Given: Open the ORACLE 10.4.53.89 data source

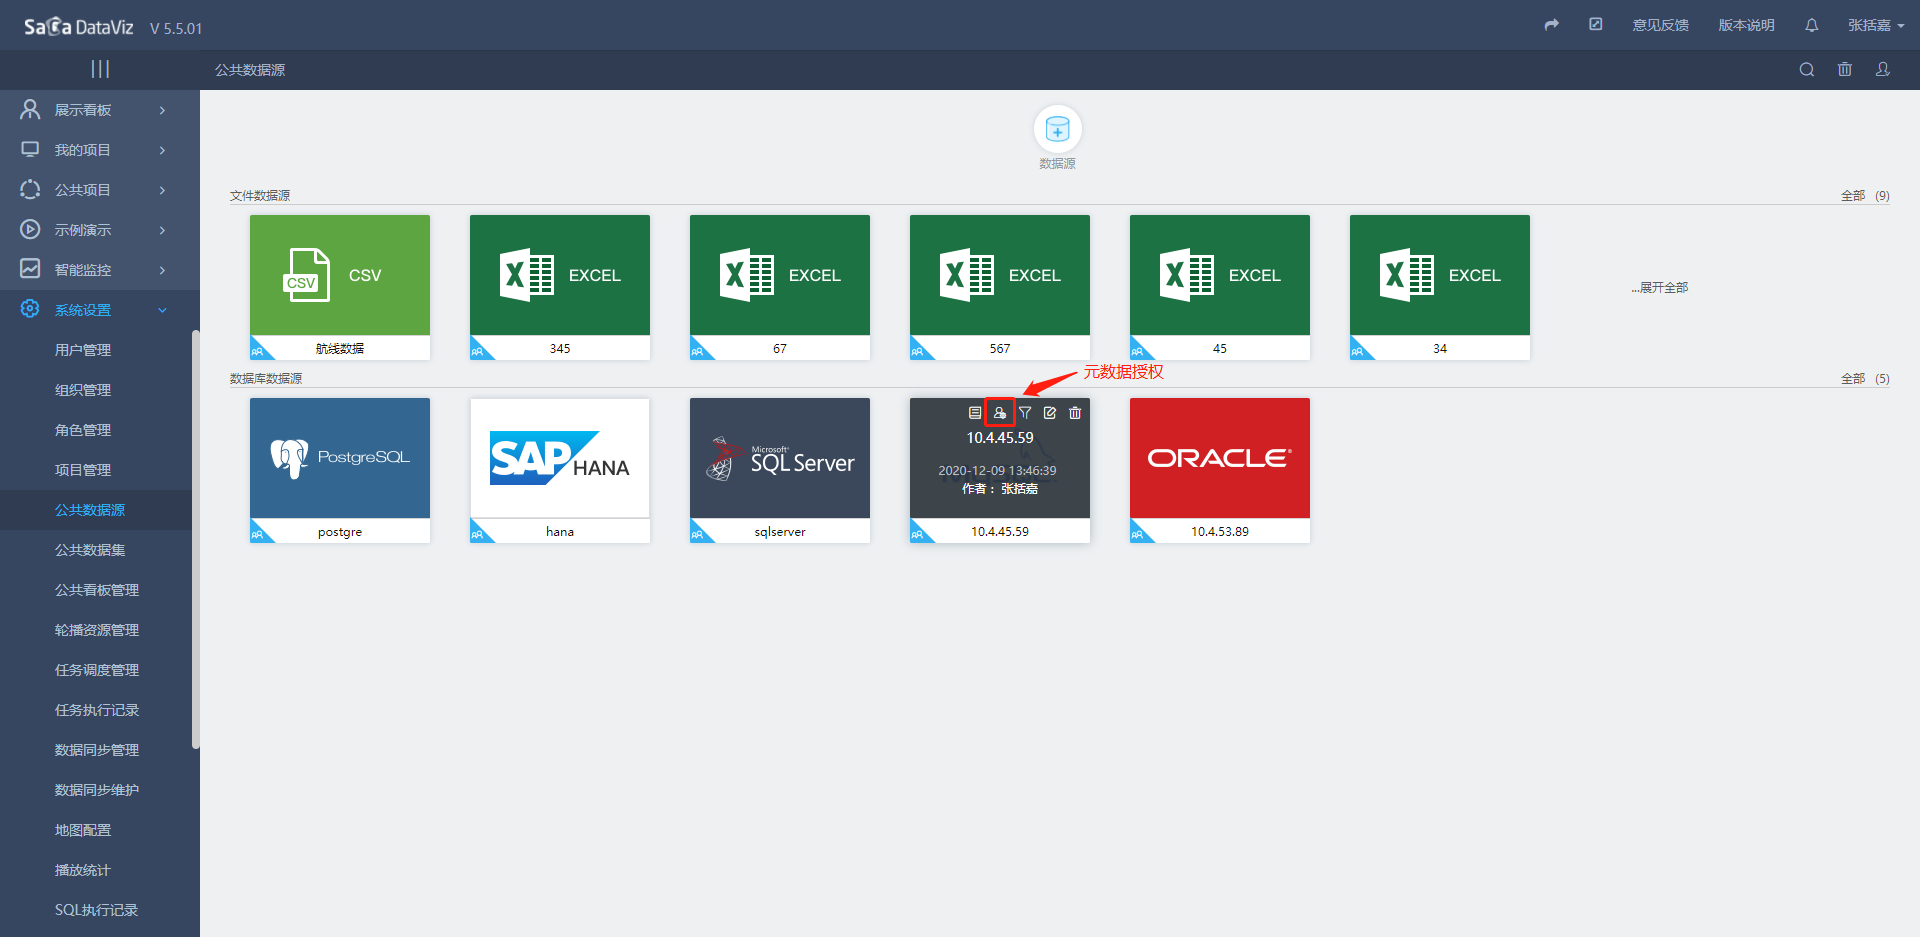Looking at the screenshot, I should pos(1220,470).
